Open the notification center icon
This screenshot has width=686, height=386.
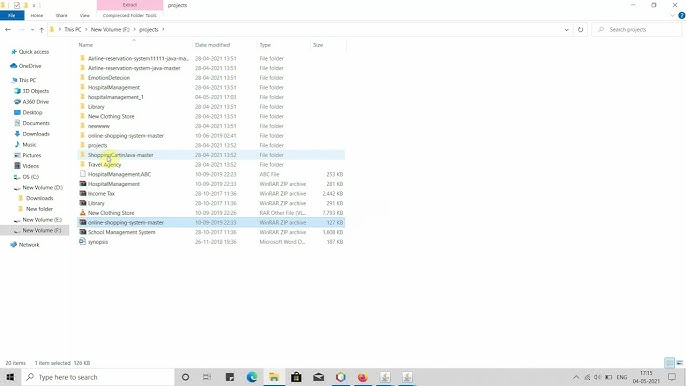(672, 377)
